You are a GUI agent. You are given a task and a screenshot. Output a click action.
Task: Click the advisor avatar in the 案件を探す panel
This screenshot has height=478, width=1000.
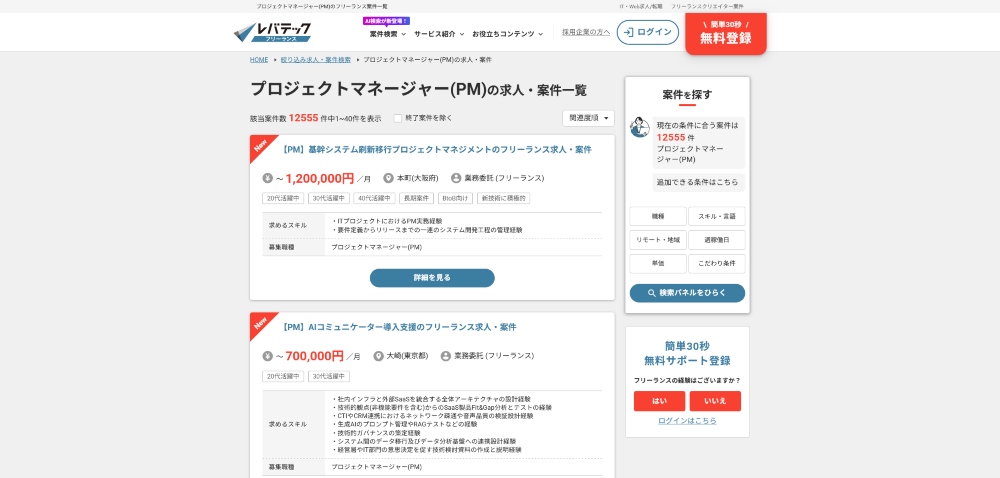[640, 127]
